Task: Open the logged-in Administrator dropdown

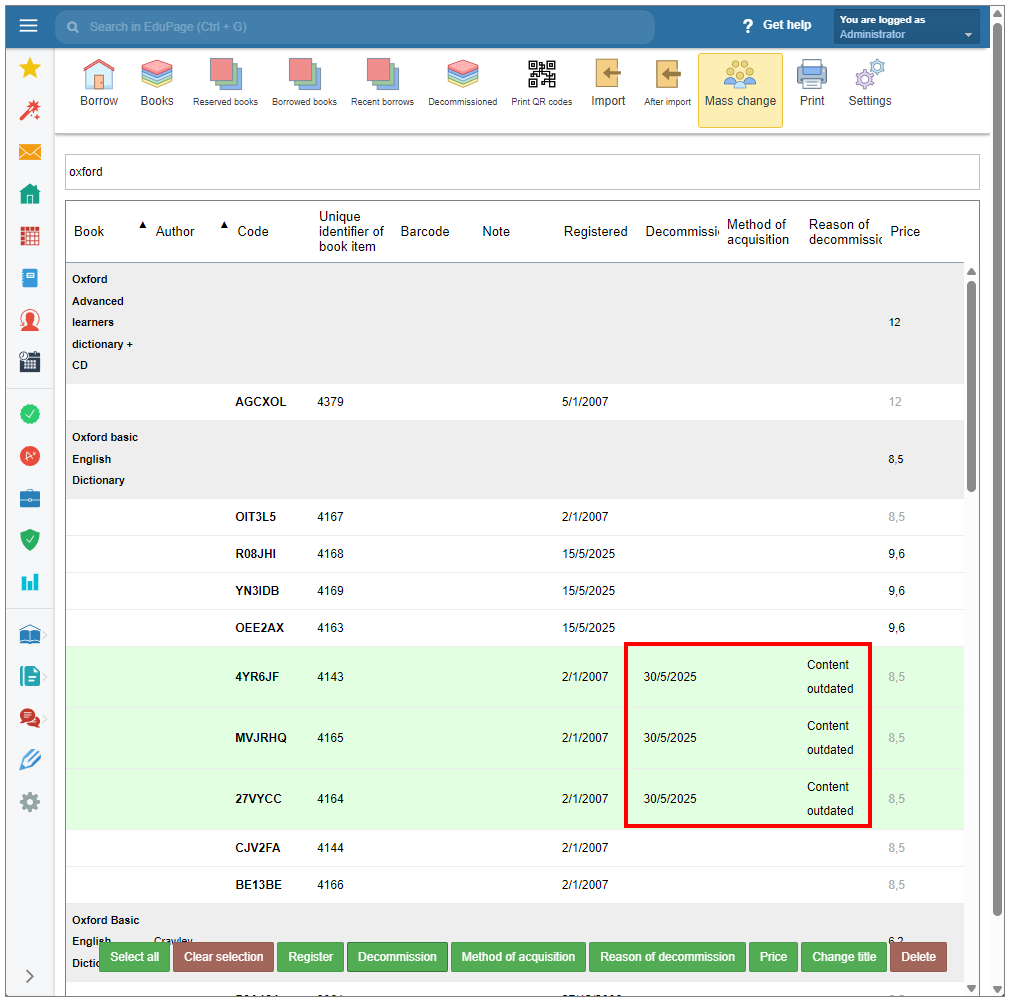Action: [906, 27]
